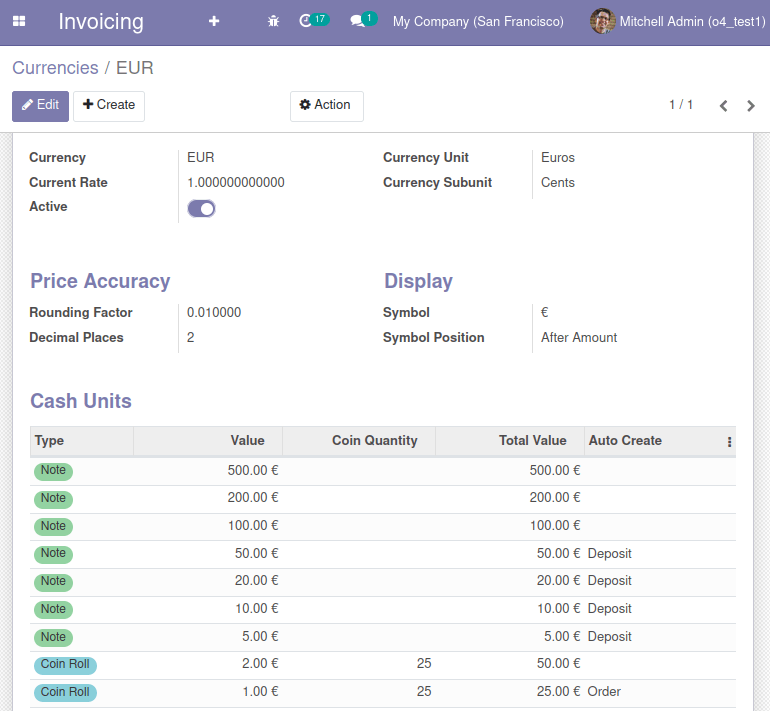
Task: Go to previous record arrow
Action: click(x=723, y=106)
